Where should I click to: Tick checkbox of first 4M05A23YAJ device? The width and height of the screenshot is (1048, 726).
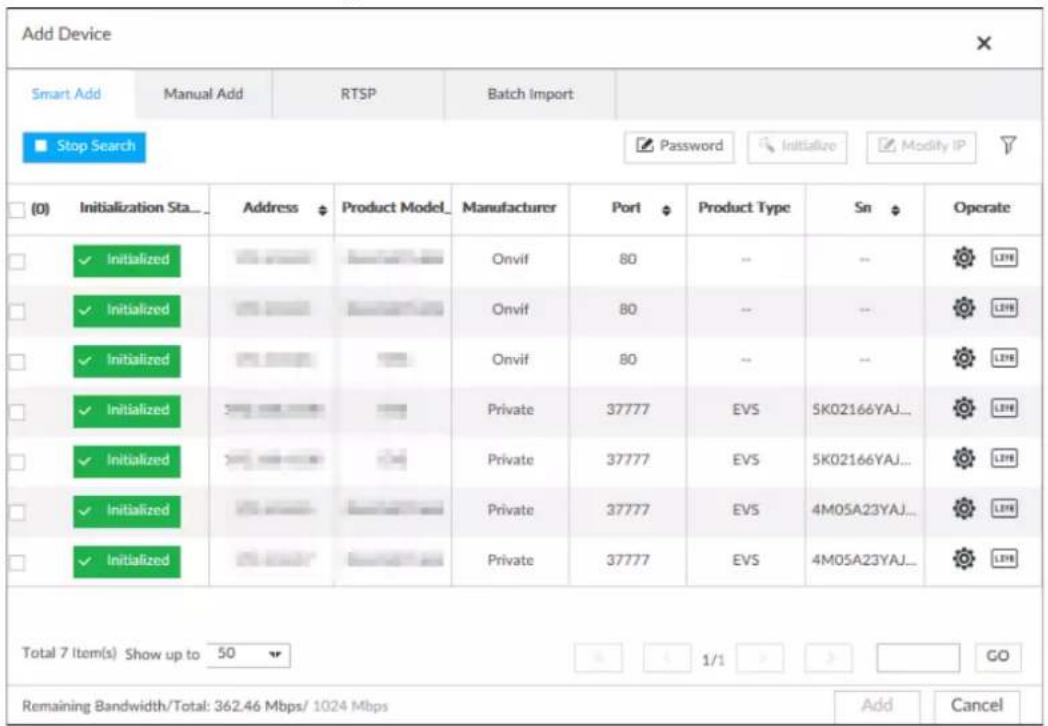pyautogui.click(x=17, y=511)
